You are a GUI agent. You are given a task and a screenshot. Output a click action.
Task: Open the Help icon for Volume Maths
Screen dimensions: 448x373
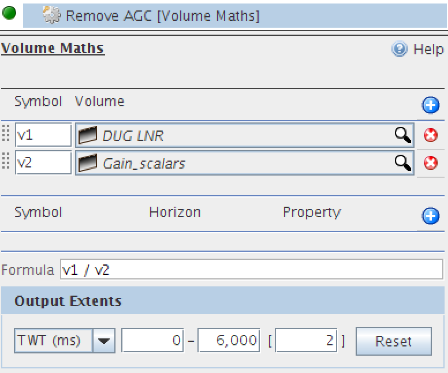pyautogui.click(x=399, y=49)
